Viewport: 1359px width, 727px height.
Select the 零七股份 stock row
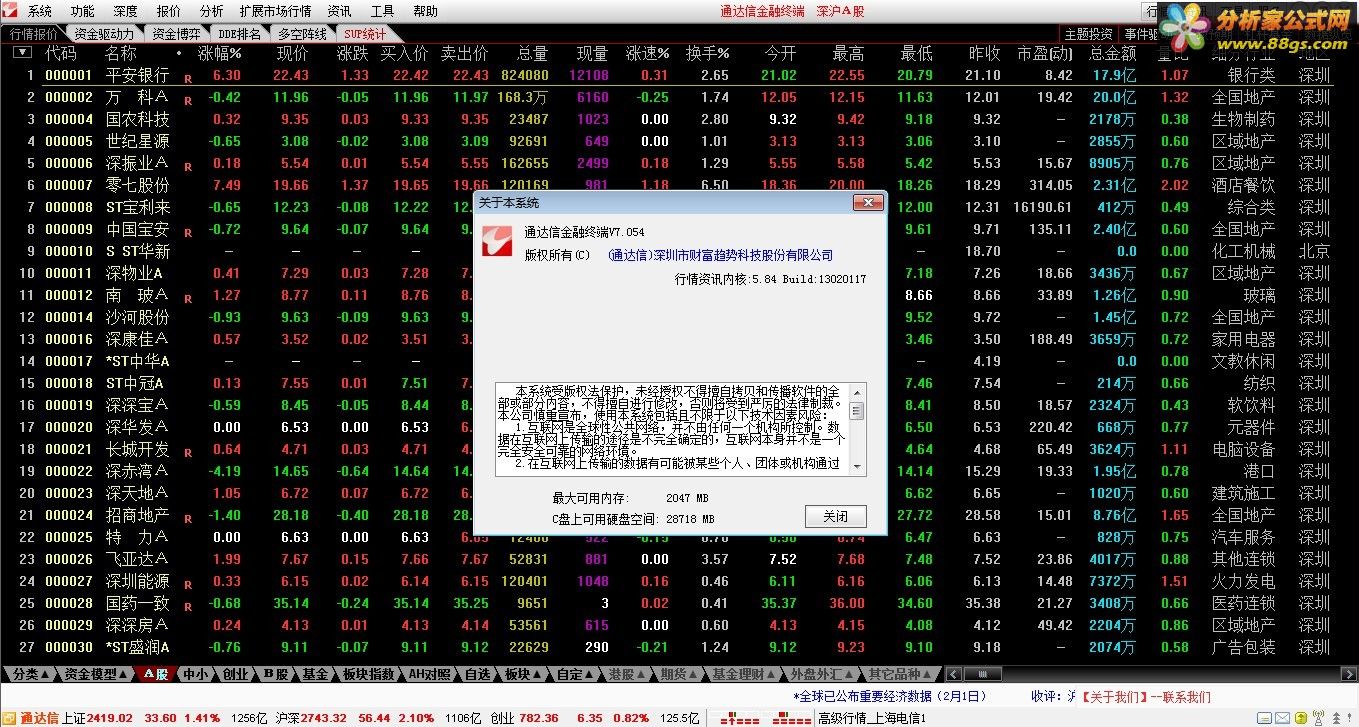(667, 185)
